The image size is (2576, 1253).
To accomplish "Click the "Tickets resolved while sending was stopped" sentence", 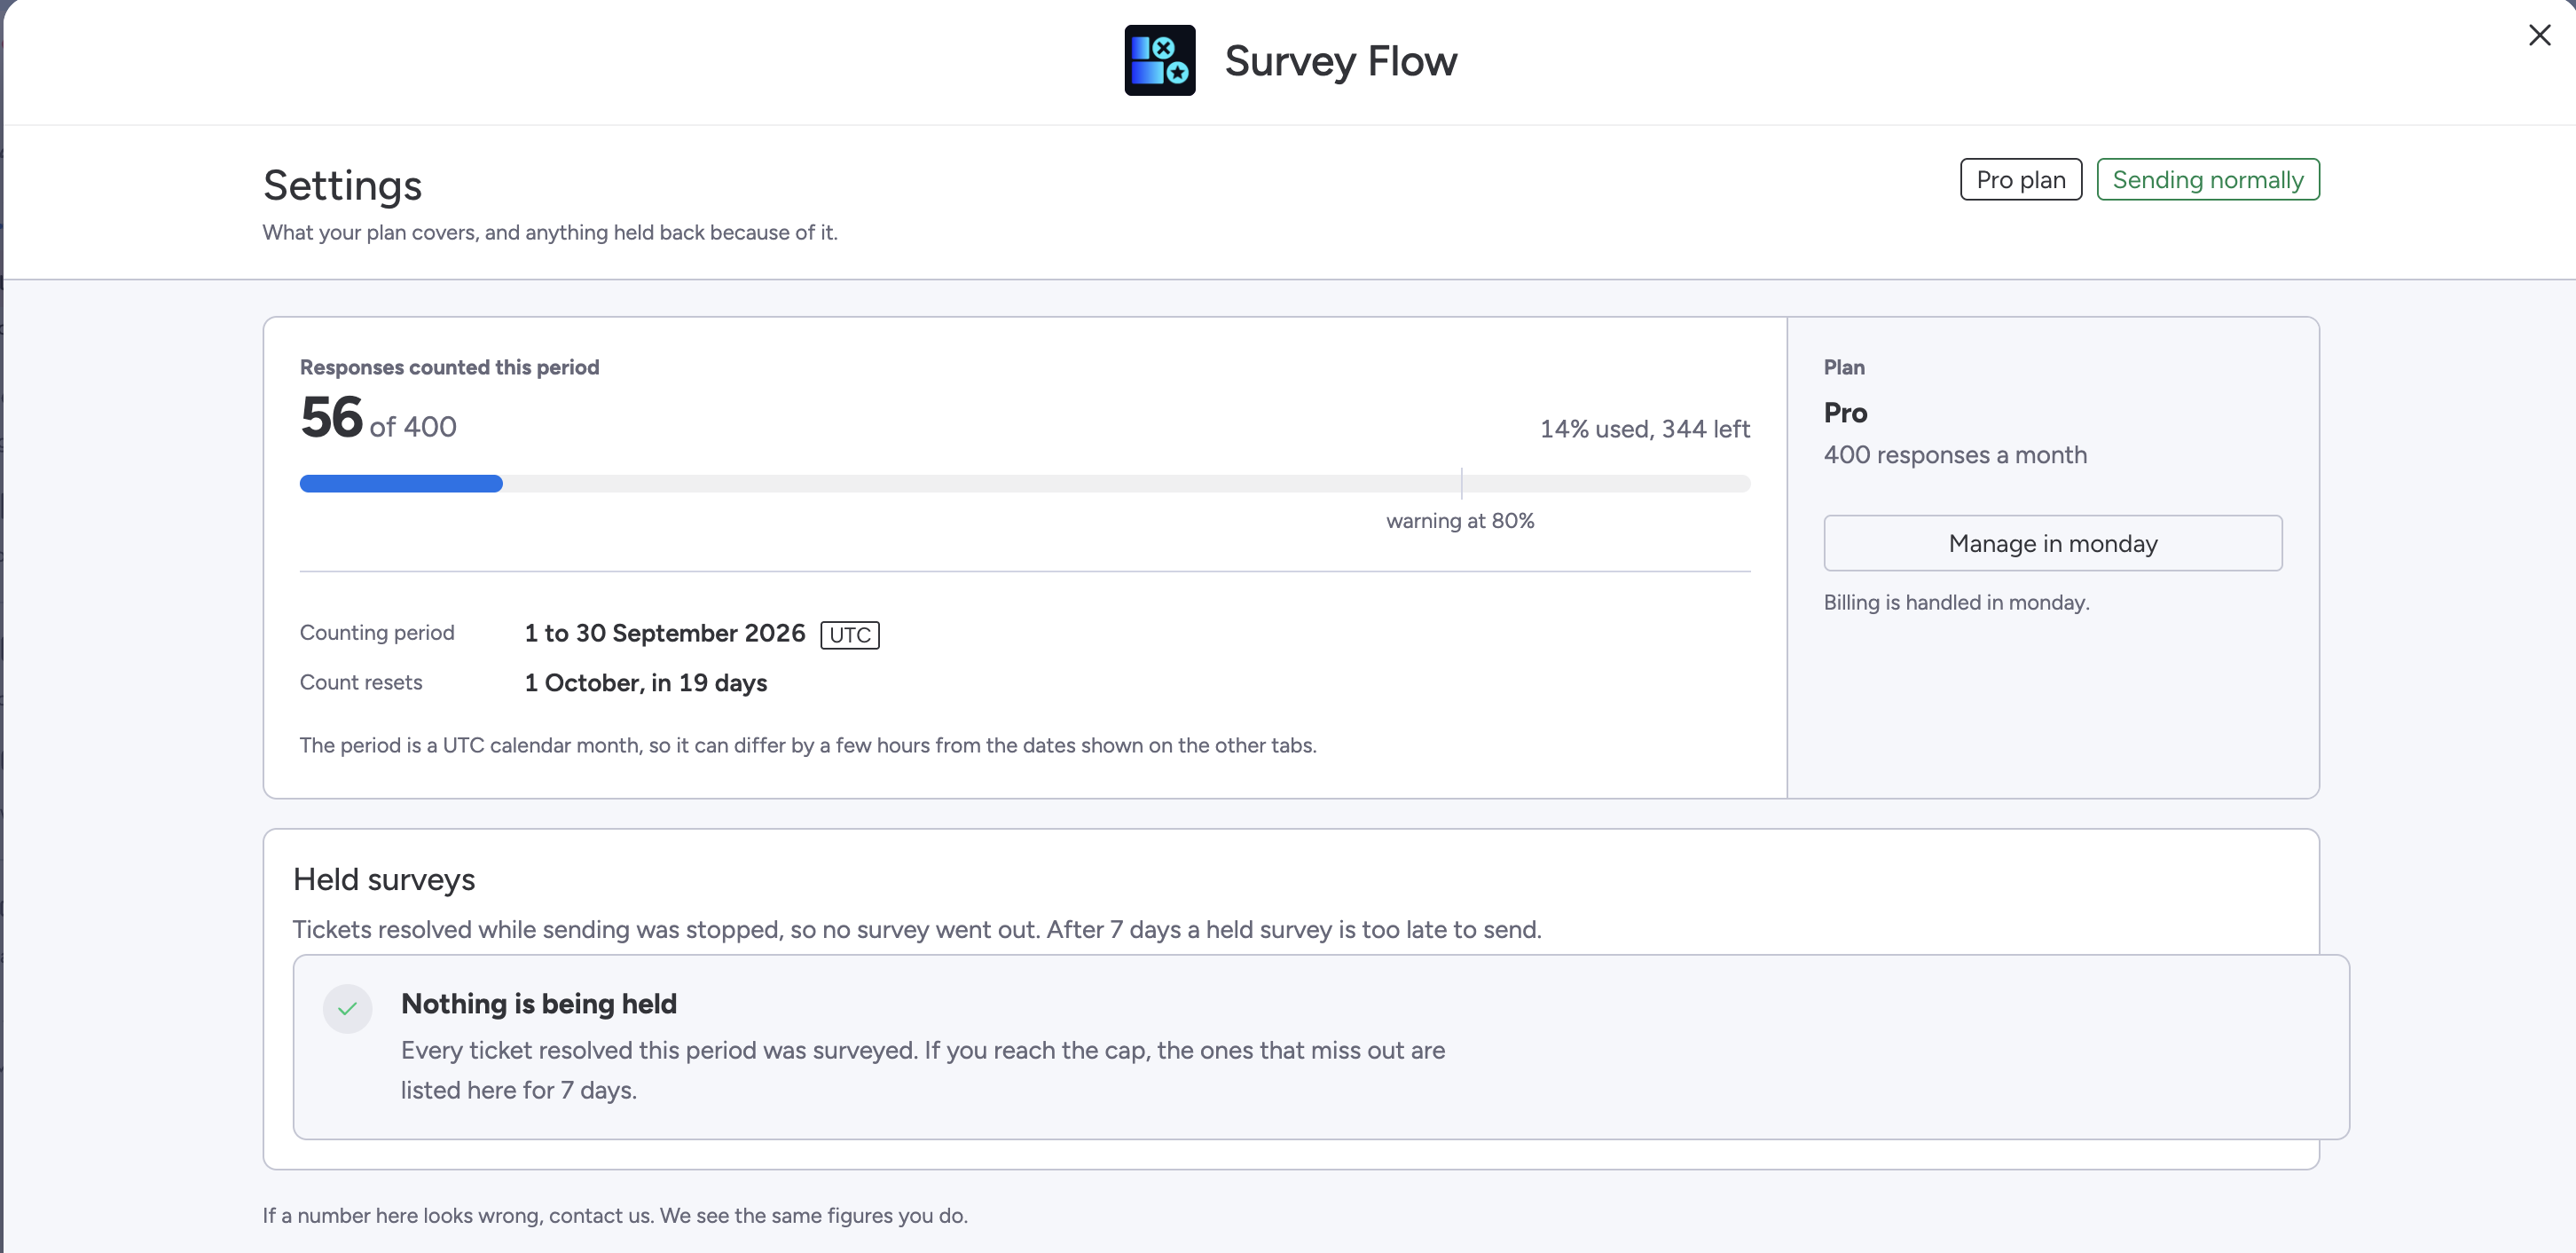I will point(917,930).
